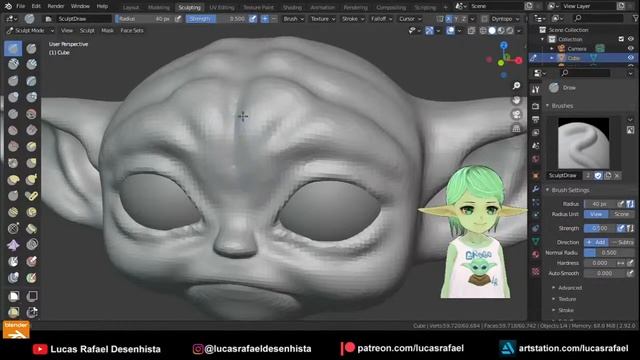Open the Texture dropdown in header
This screenshot has height=360, width=640.
pos(322,19)
